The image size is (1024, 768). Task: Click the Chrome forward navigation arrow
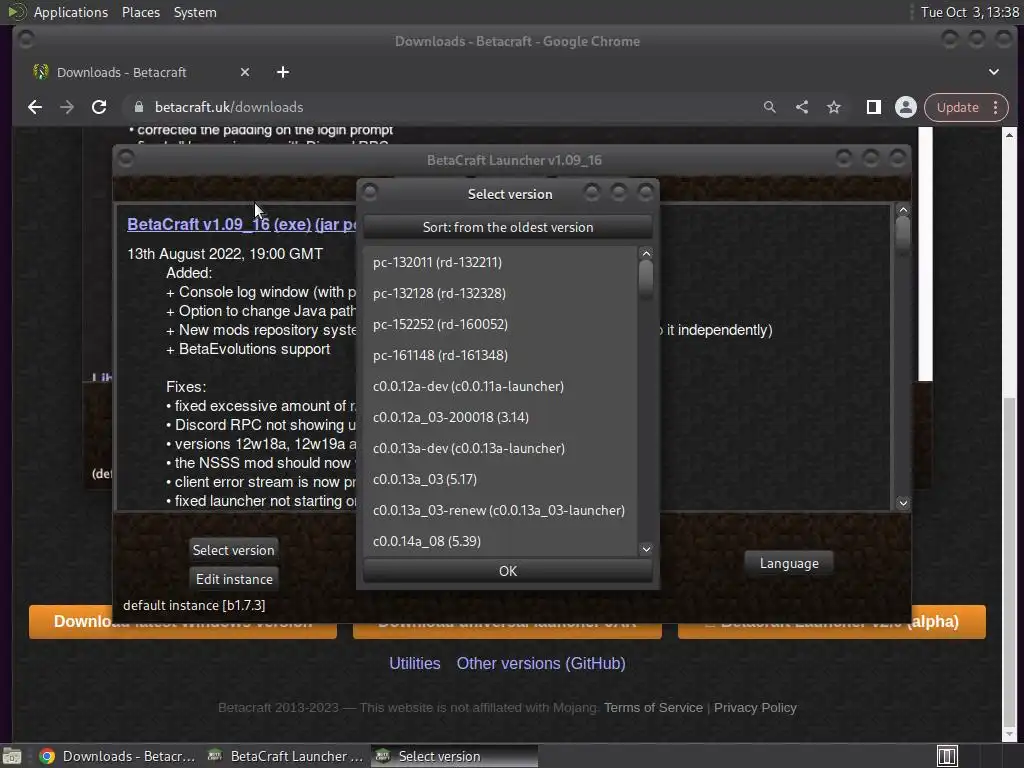(67, 107)
